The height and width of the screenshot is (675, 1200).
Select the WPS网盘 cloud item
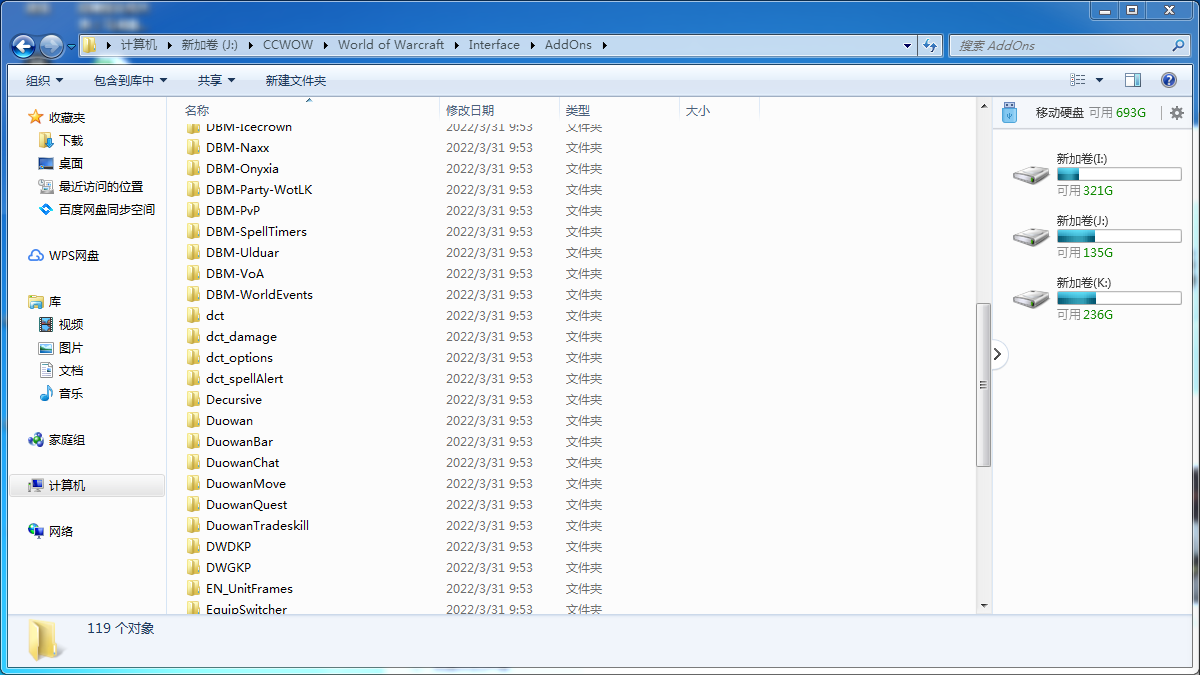(x=73, y=256)
